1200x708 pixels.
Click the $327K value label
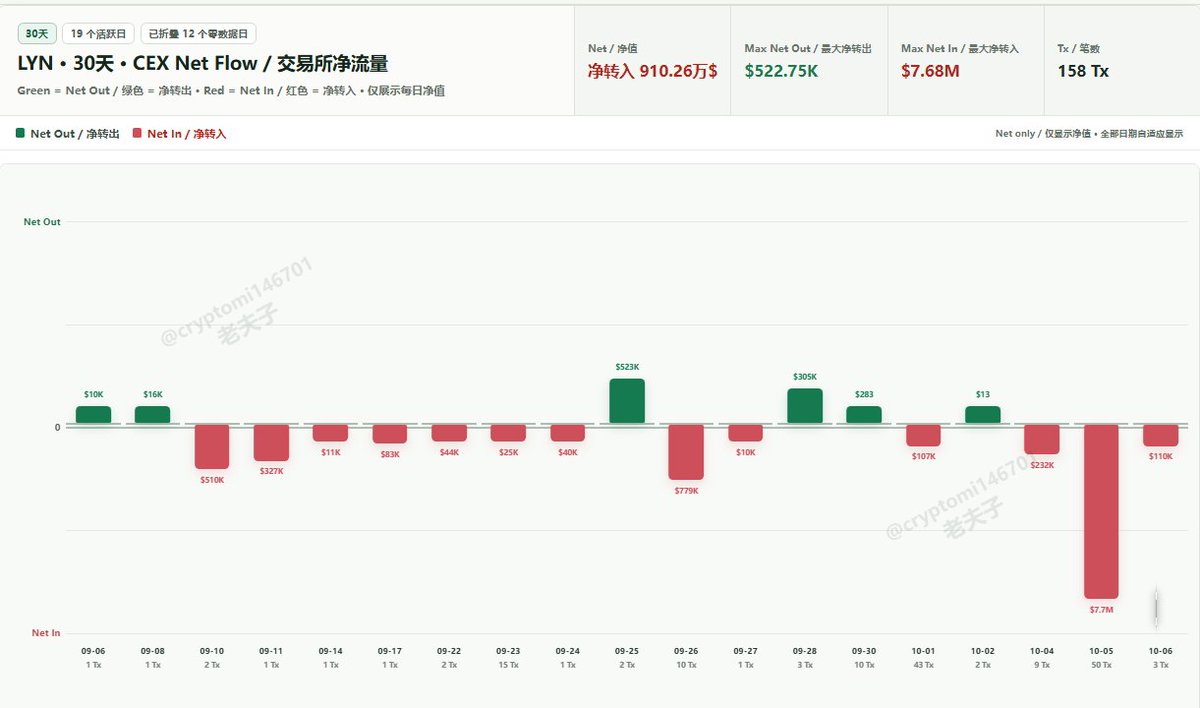(x=271, y=471)
